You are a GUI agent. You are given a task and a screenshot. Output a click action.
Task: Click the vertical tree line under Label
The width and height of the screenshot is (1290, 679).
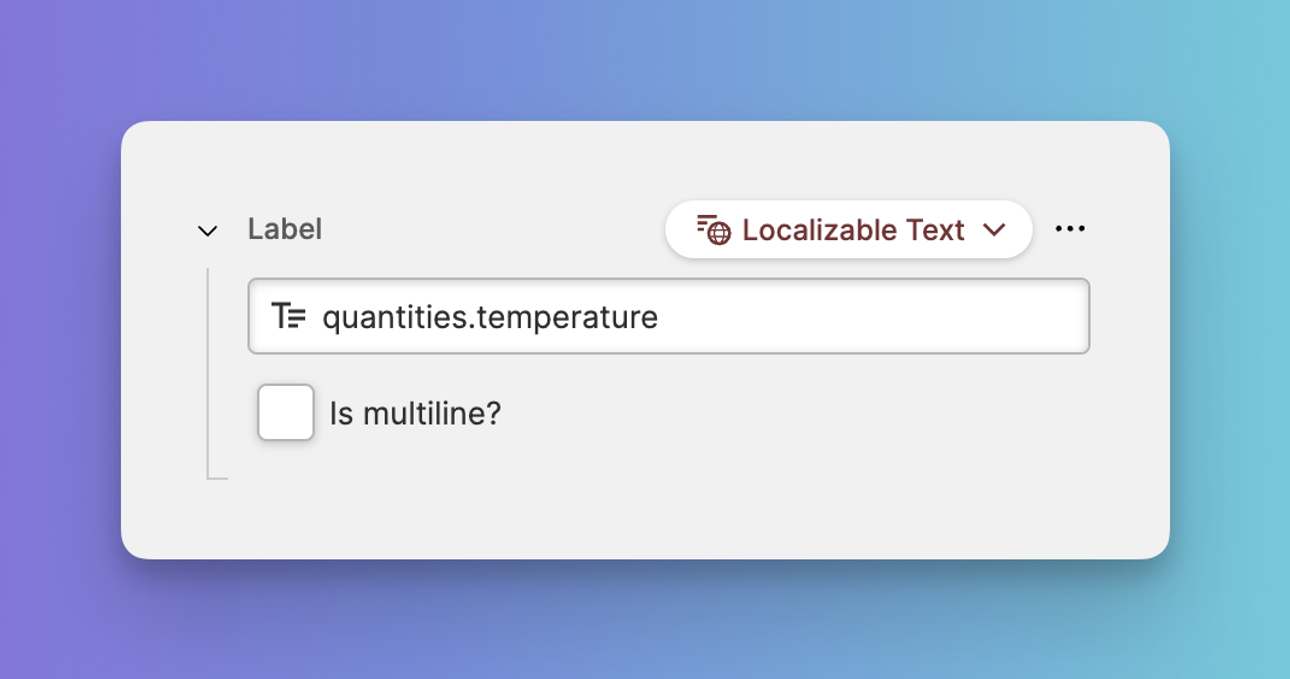(x=208, y=380)
